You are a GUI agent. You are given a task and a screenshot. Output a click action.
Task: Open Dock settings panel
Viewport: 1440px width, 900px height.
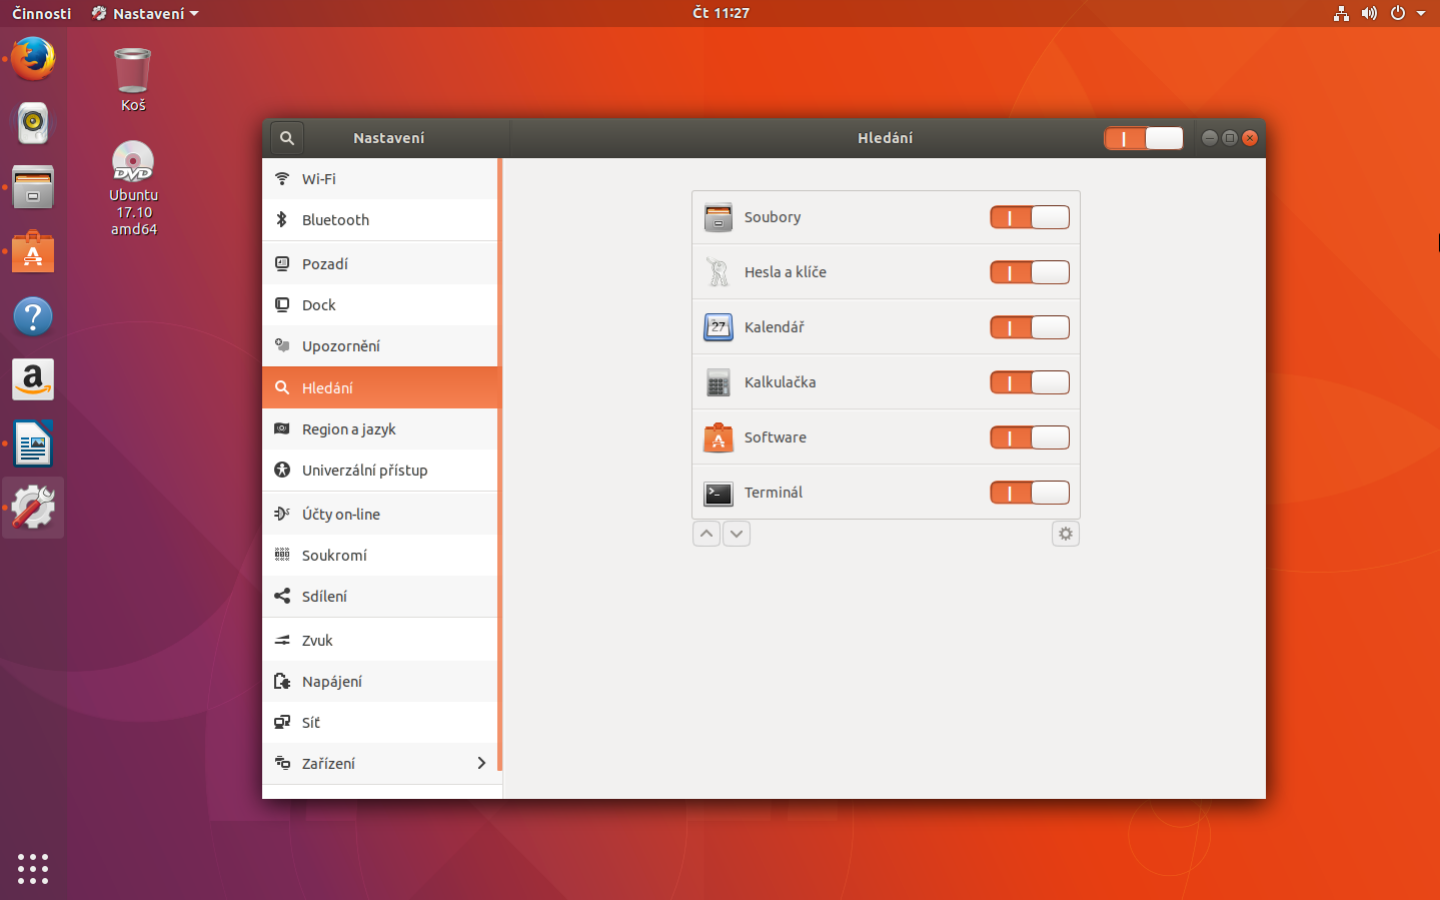[x=380, y=305]
